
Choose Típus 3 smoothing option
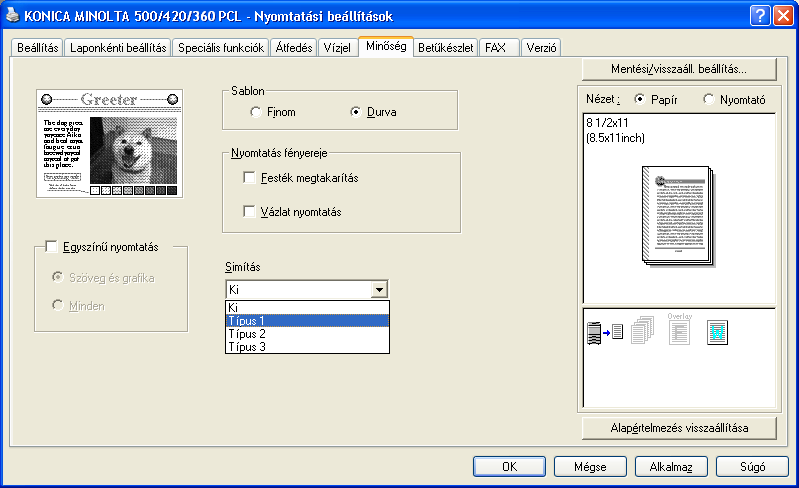coord(307,346)
